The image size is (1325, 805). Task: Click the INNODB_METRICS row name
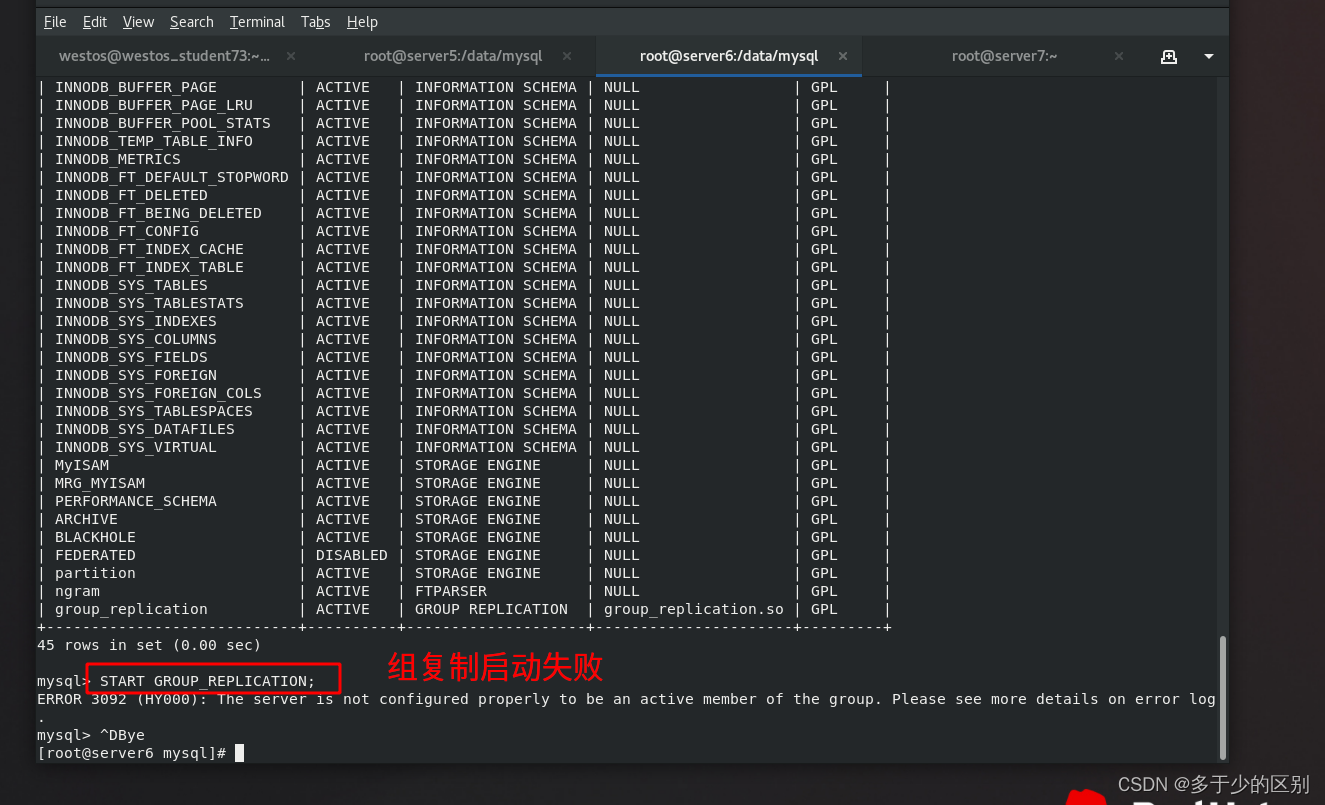tap(118, 159)
